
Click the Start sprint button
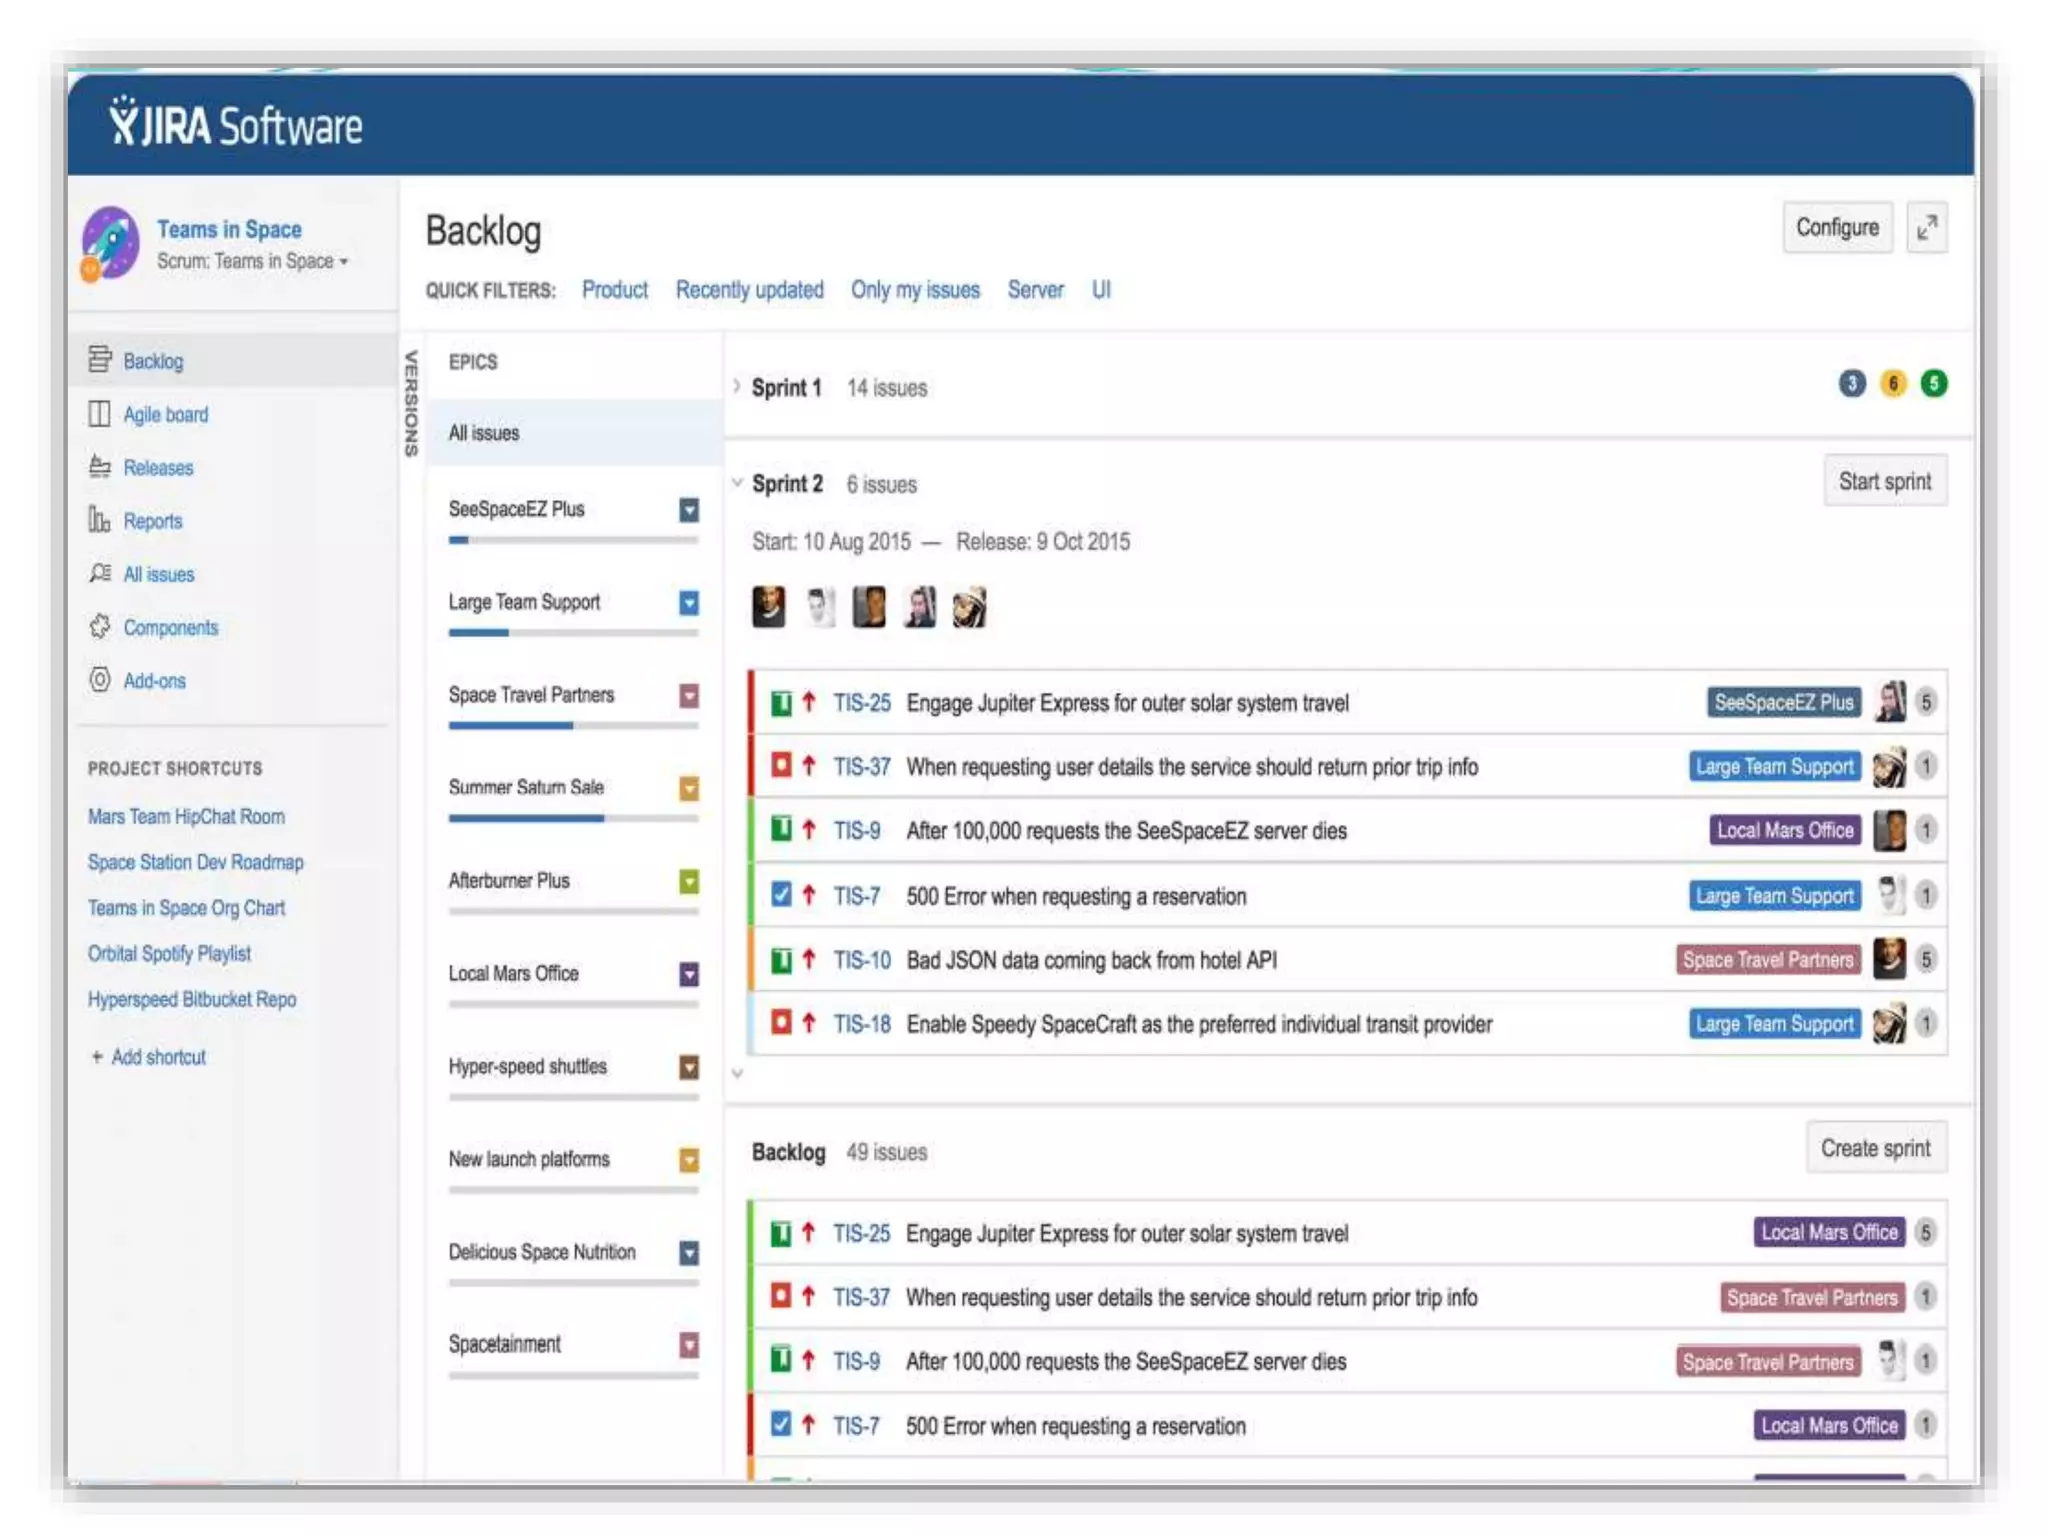click(x=1884, y=482)
